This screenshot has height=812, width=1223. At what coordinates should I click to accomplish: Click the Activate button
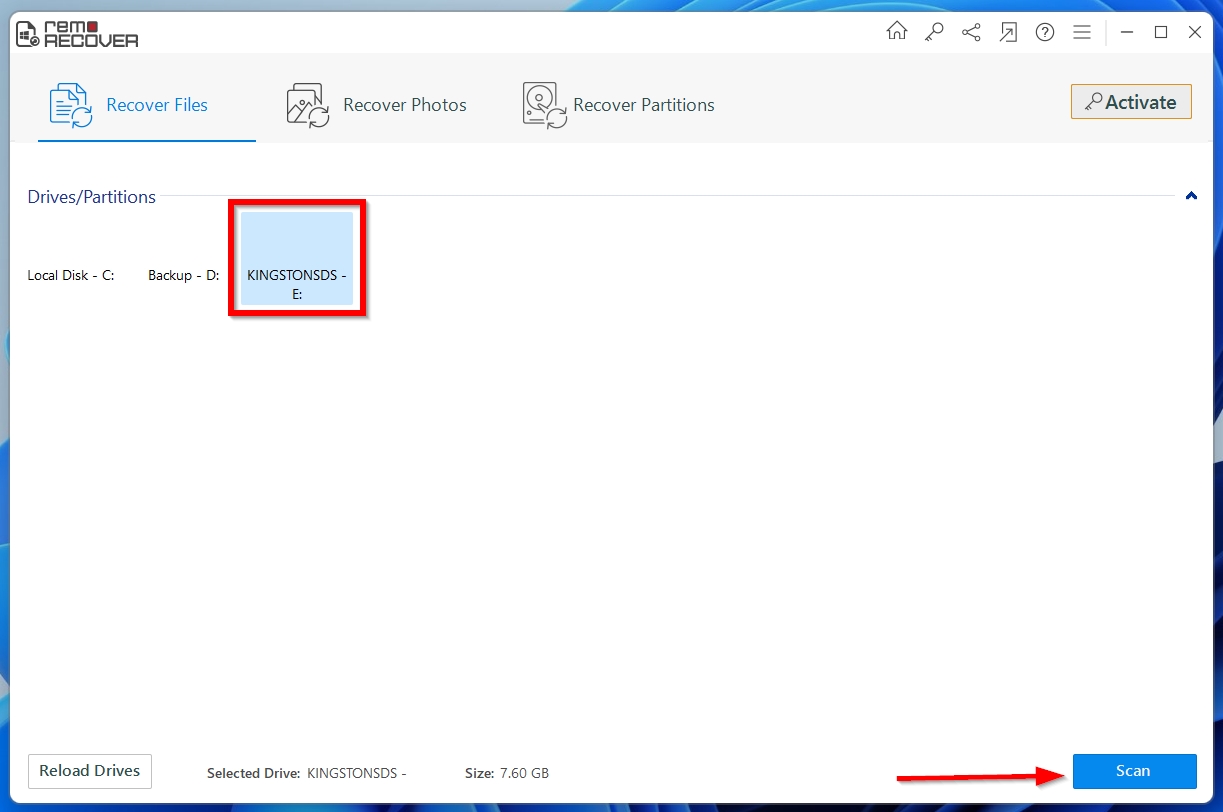pyautogui.click(x=1131, y=102)
